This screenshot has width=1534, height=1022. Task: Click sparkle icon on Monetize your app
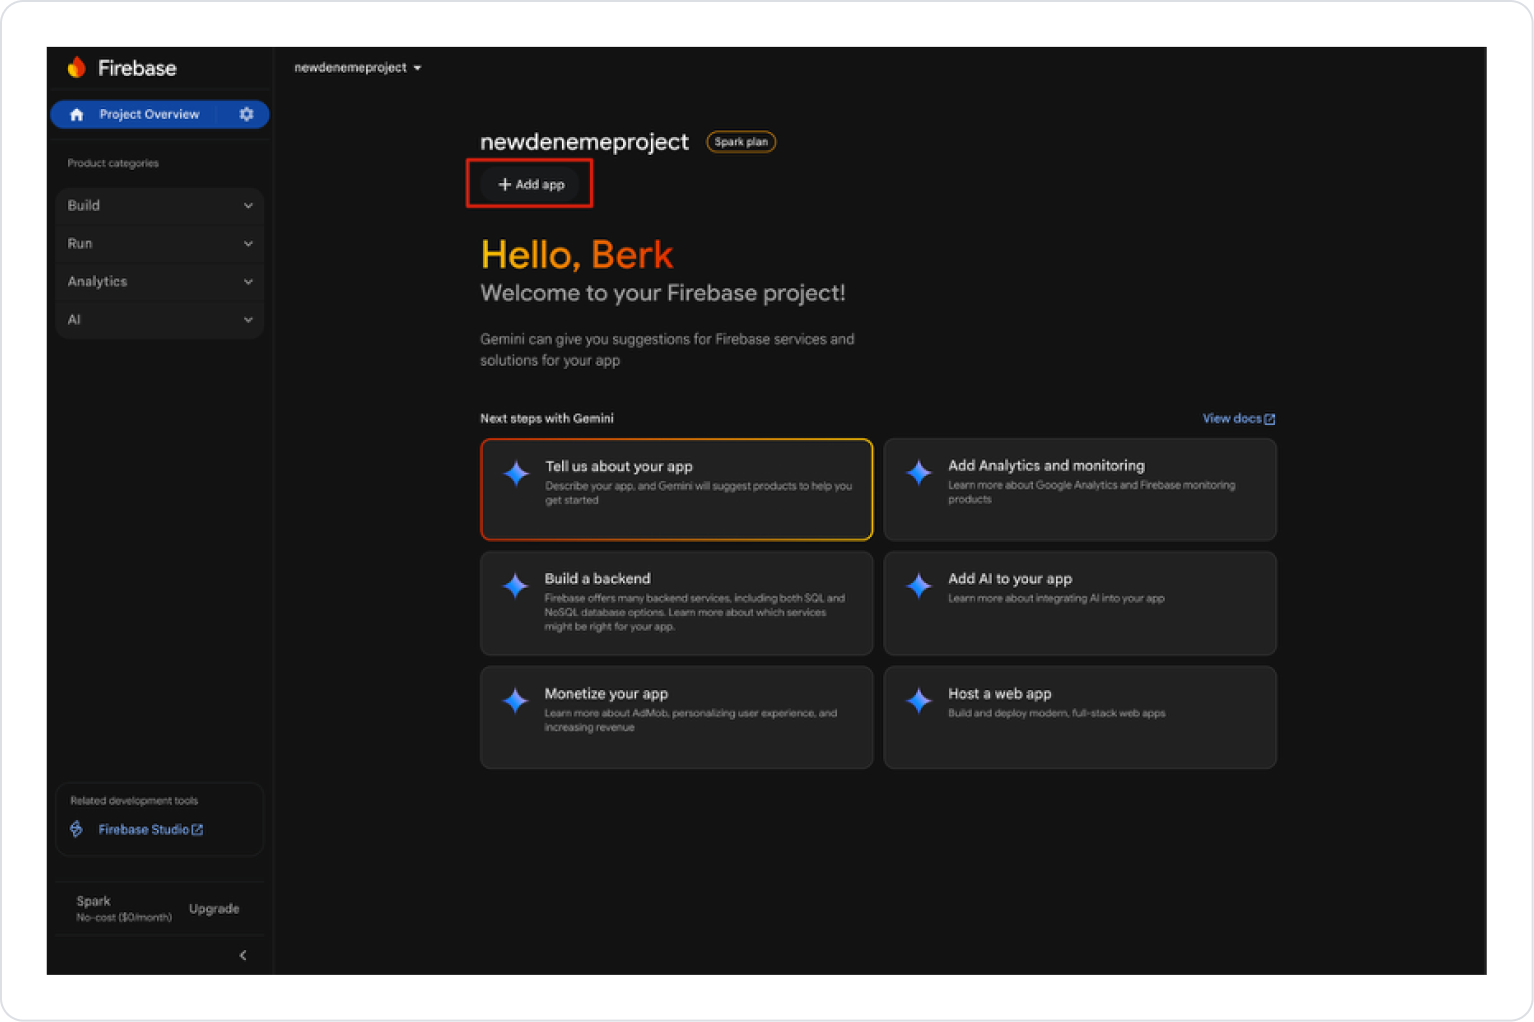[516, 700]
